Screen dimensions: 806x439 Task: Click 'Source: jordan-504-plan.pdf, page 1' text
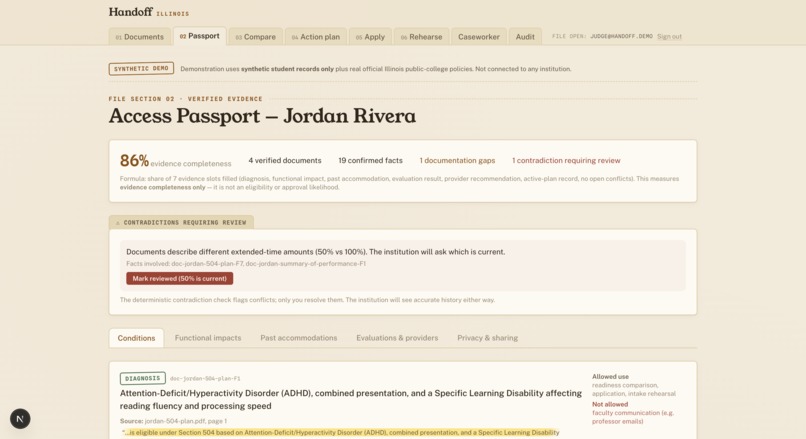[x=173, y=420]
